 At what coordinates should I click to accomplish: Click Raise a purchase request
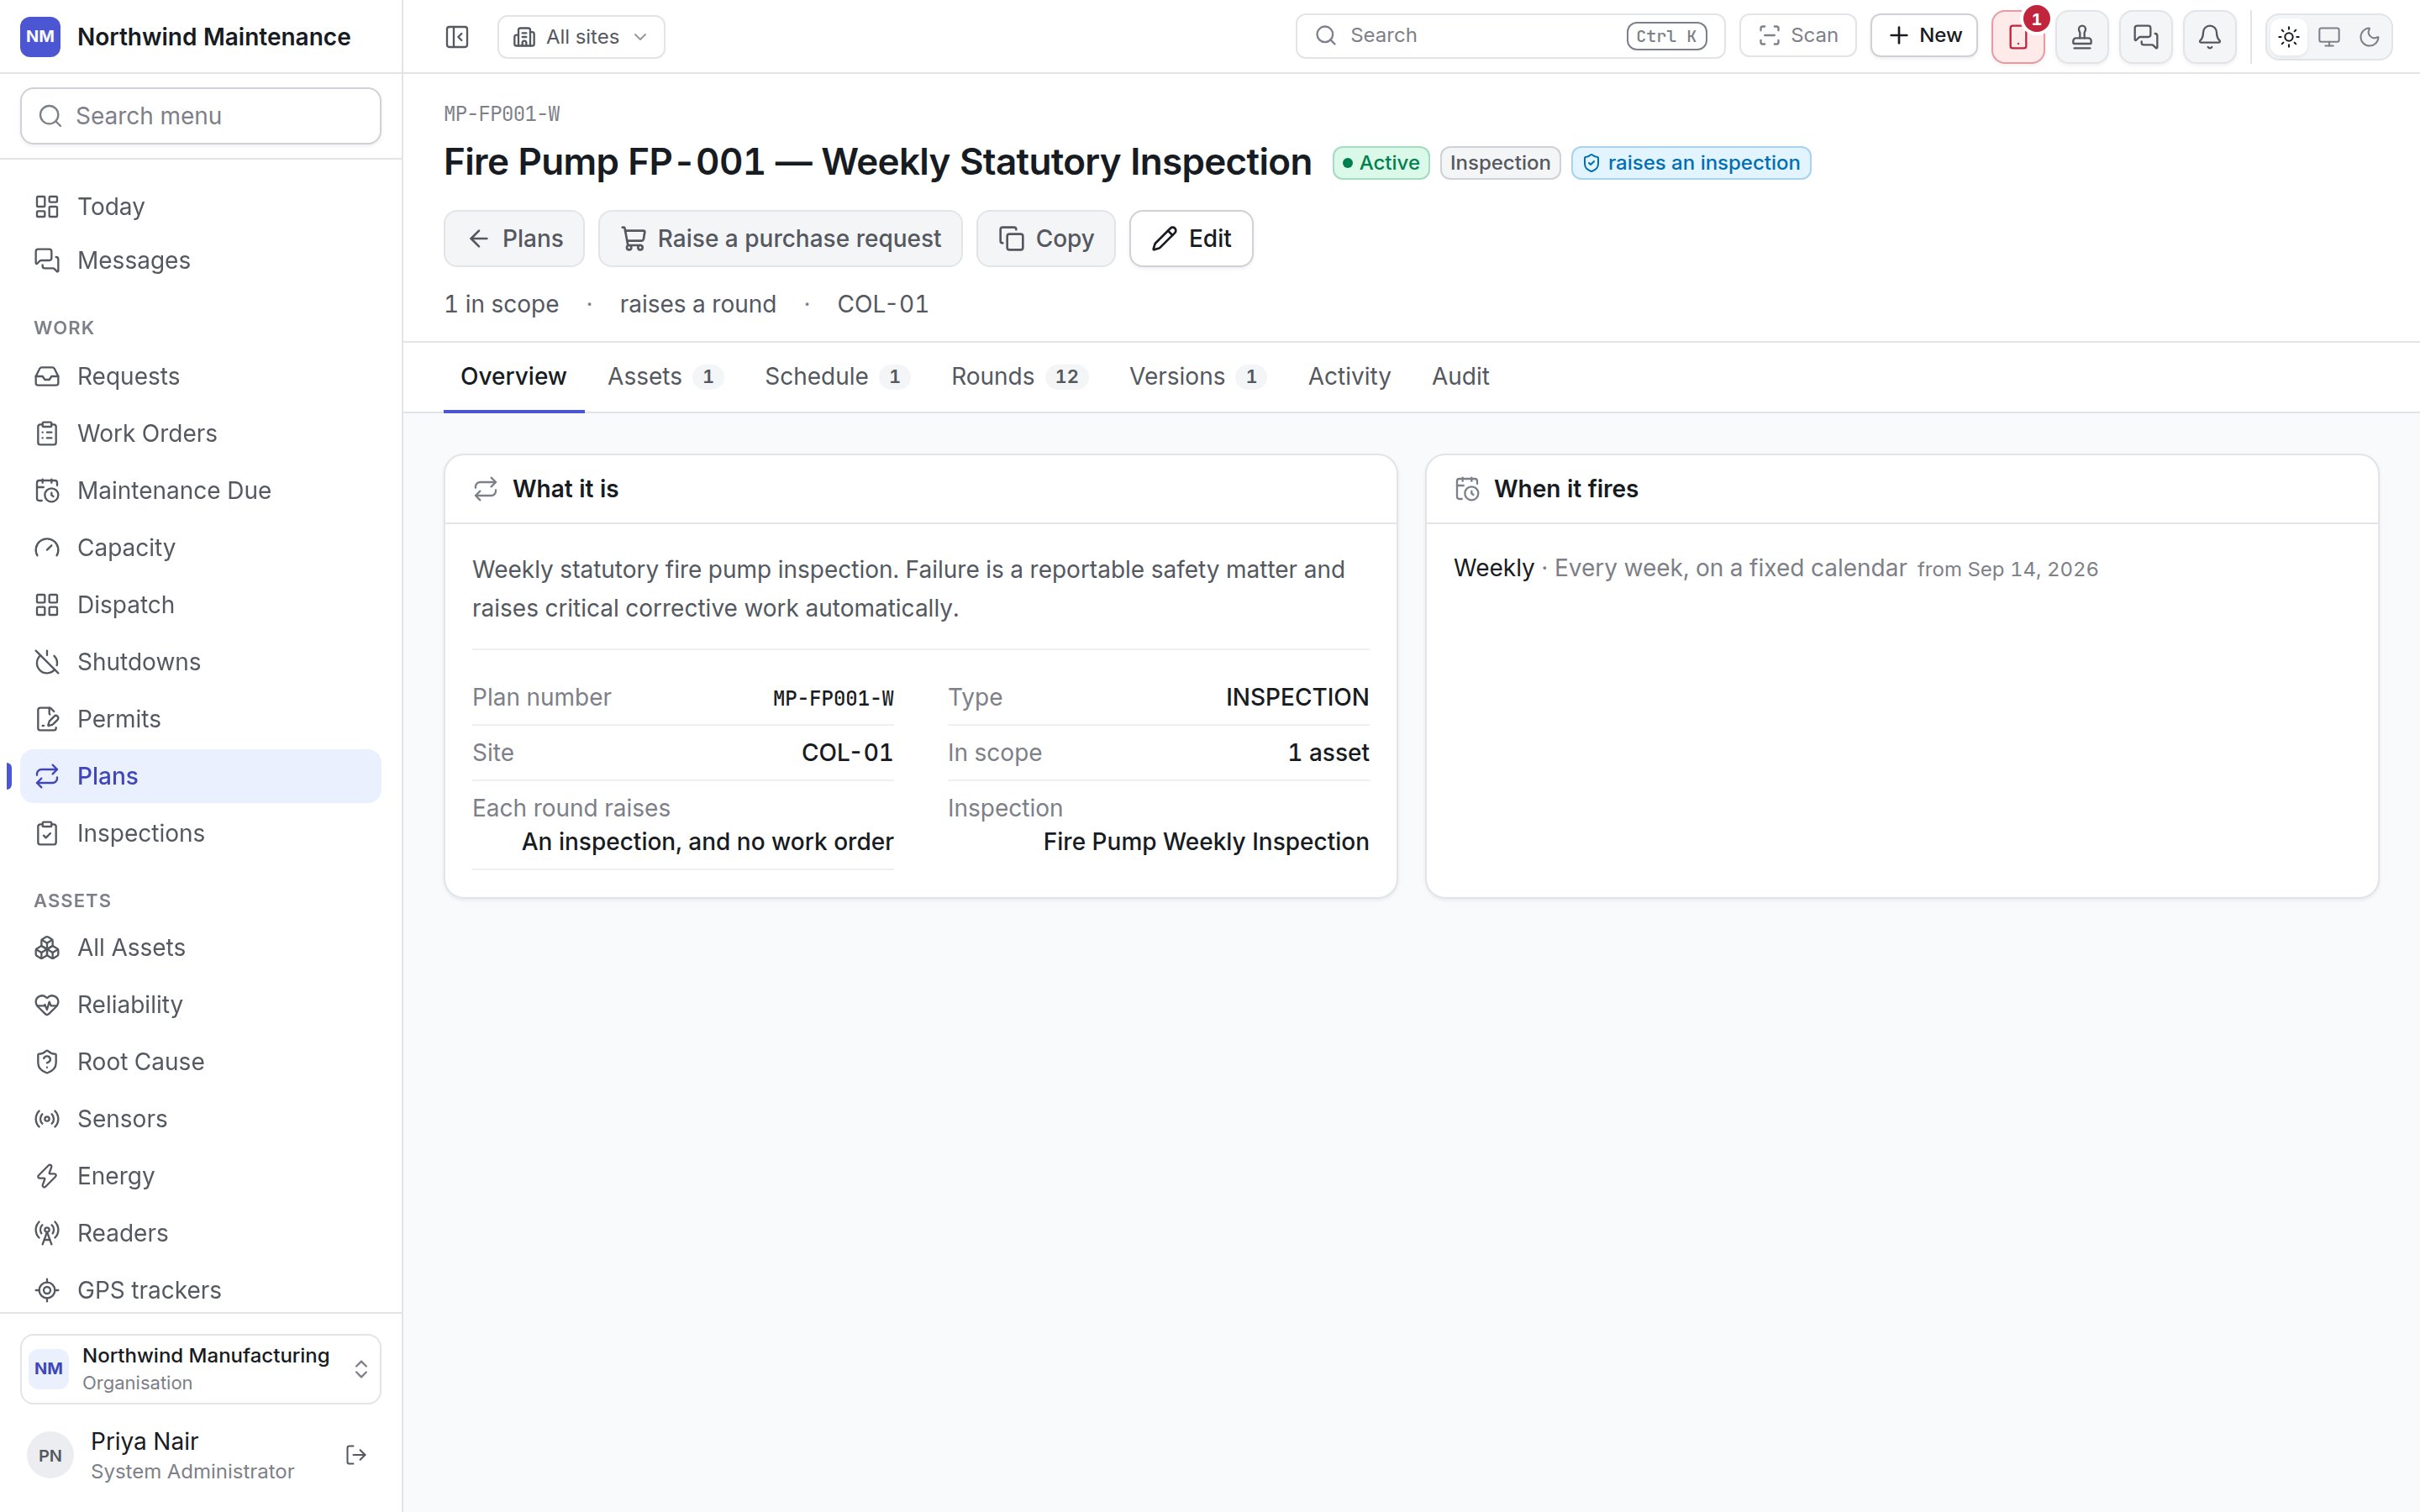click(780, 238)
